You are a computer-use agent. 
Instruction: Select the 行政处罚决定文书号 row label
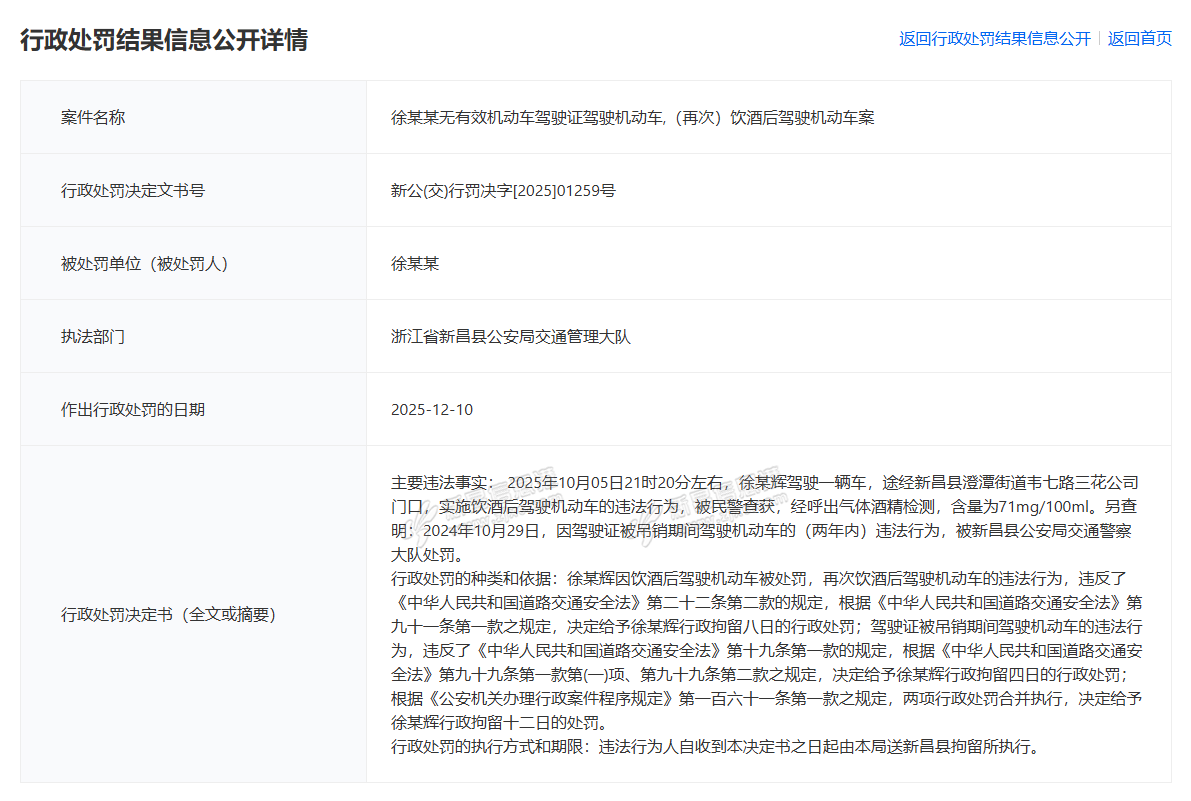click(133, 190)
